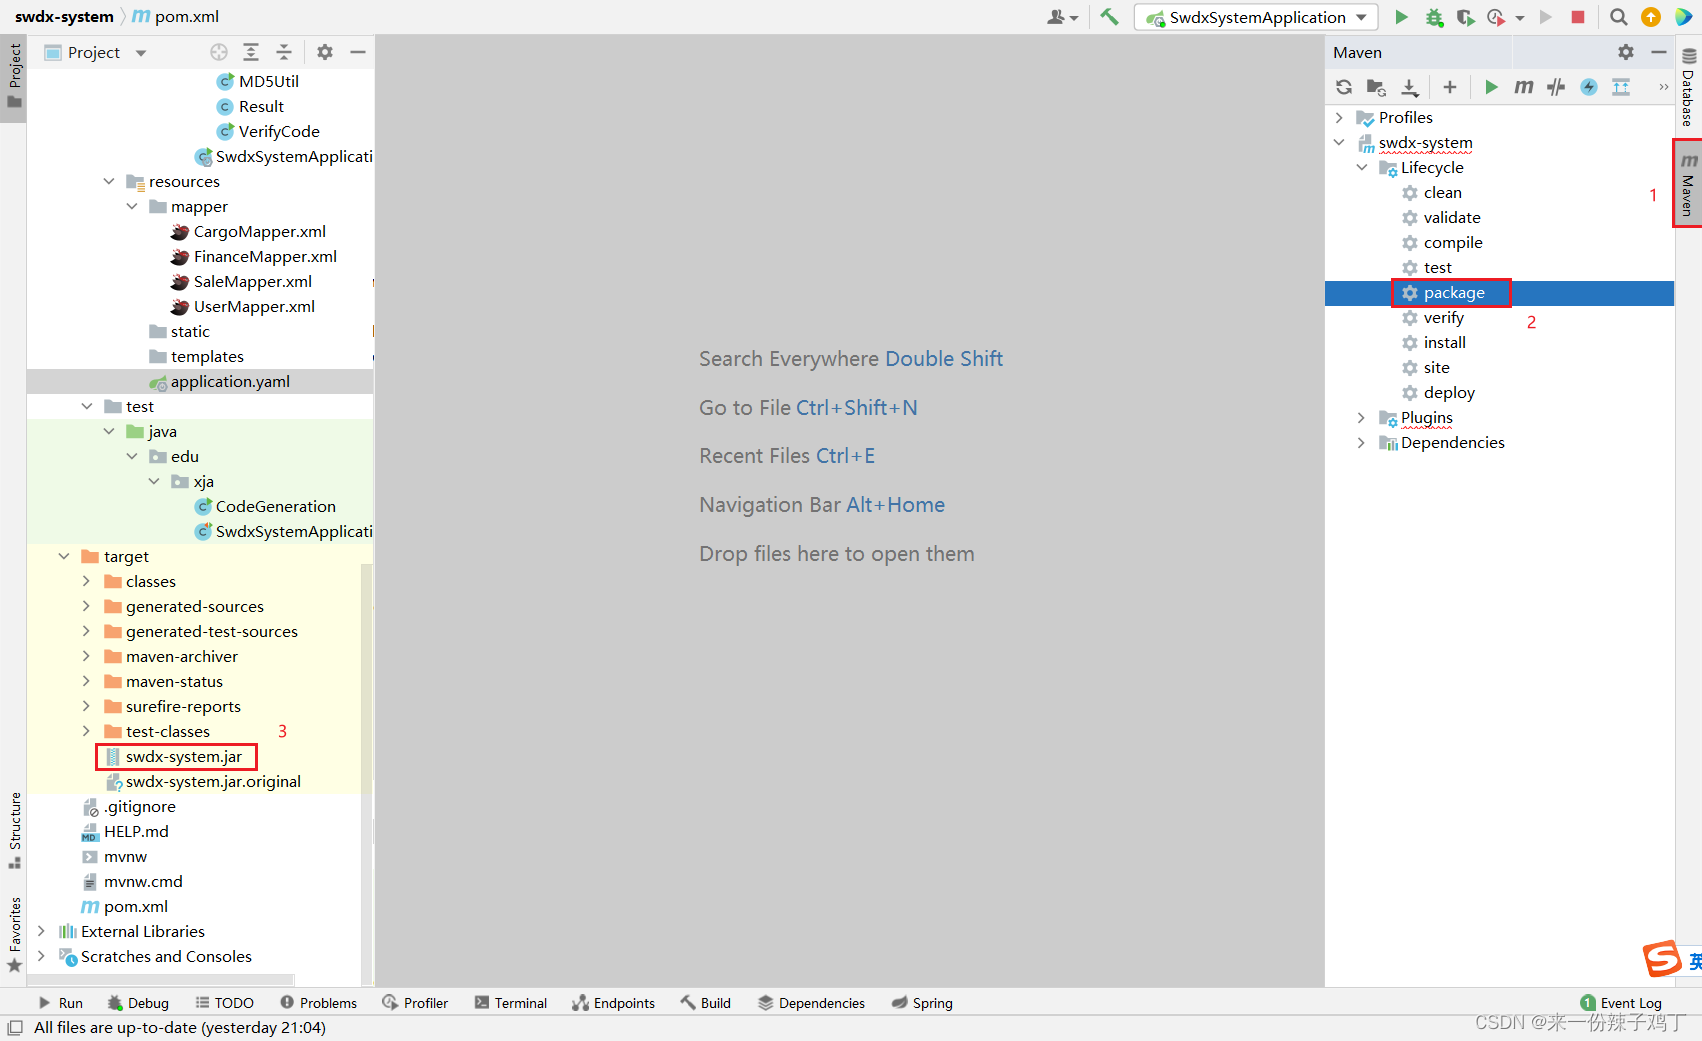Collapse the Lifecycle node in Maven panel
Screen dimensions: 1702x1041
pos(1361,167)
